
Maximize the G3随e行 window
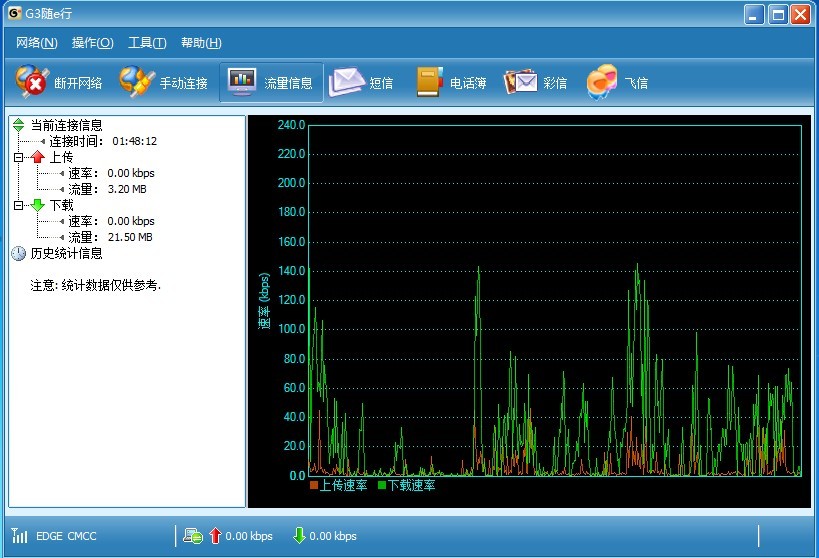778,15
